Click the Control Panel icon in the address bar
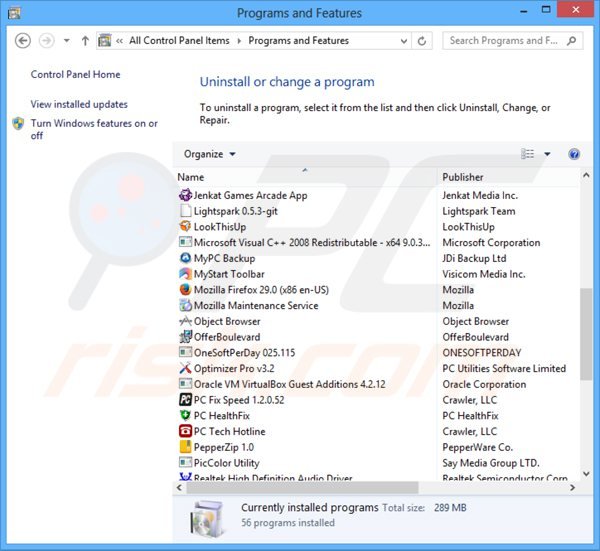This screenshot has height=551, width=600. tap(105, 40)
